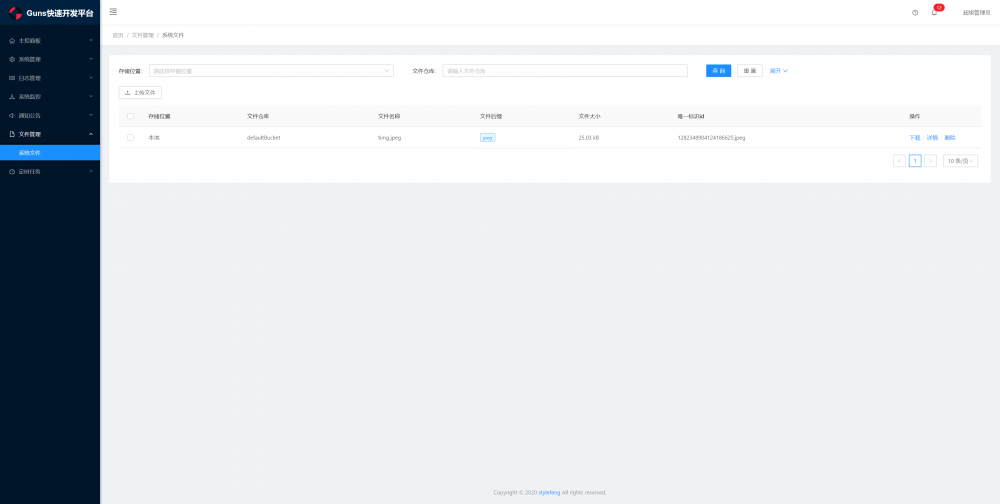Click the 文件名称 column header
Viewport: 1000px width, 504px height.
[x=389, y=116]
